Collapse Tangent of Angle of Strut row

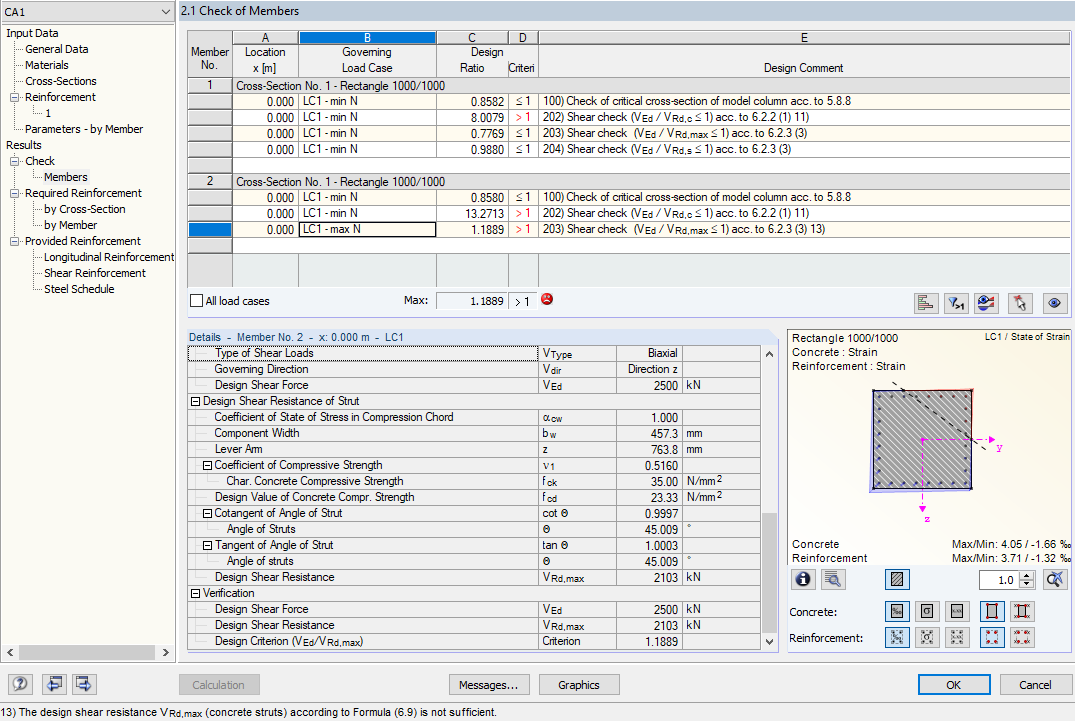(207, 546)
